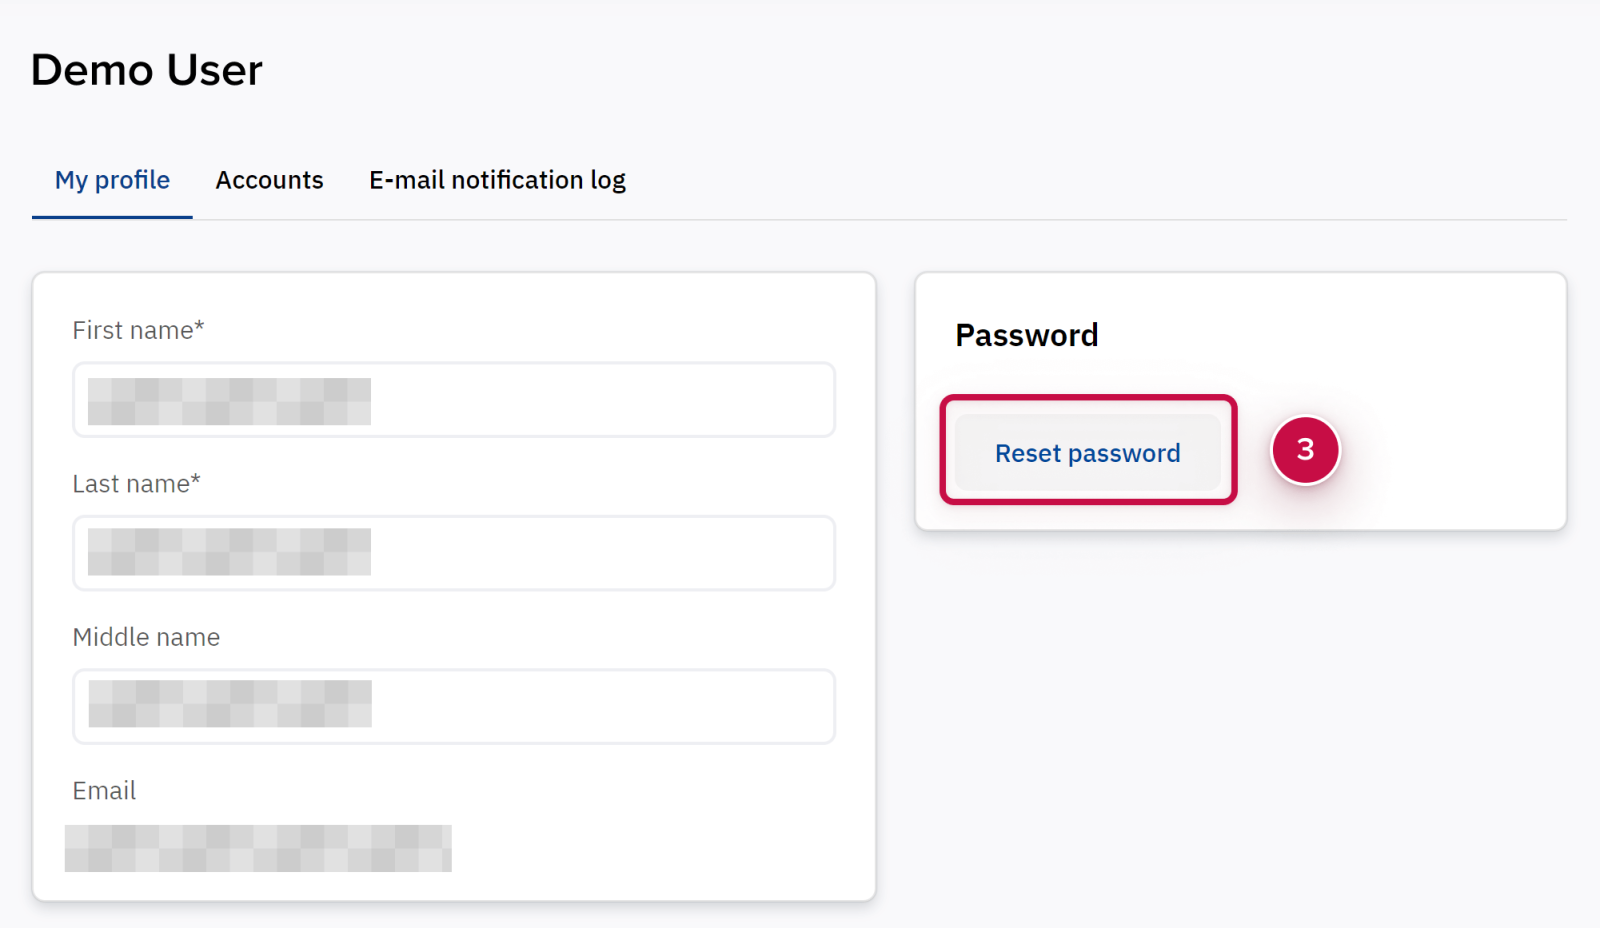Click the pixelated text in Middle name
Image resolution: width=1600 pixels, height=928 pixels.
[230, 704]
